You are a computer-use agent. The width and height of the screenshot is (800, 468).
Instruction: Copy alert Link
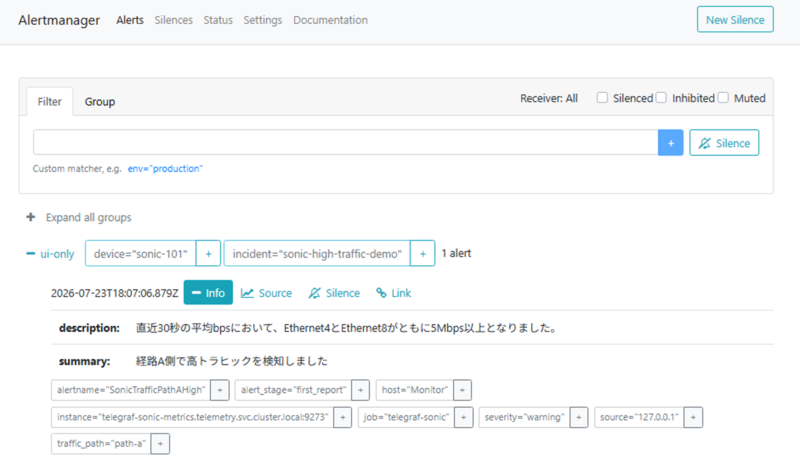pyautogui.click(x=393, y=293)
